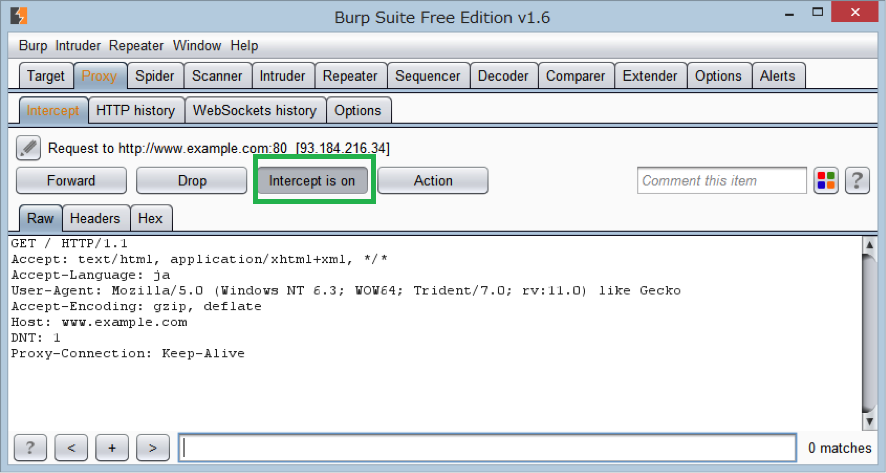Switch to the Hex view tab

click(150, 218)
